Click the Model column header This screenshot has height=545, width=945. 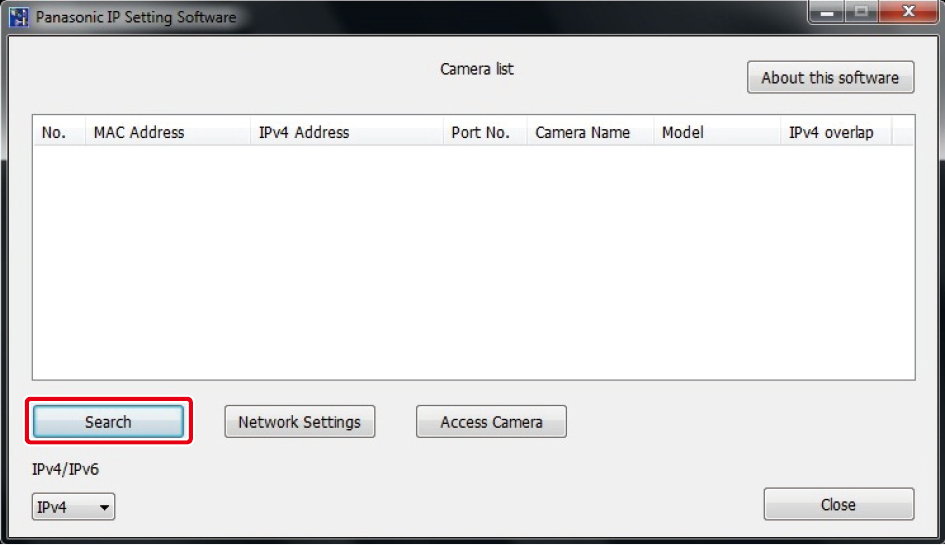coord(717,132)
